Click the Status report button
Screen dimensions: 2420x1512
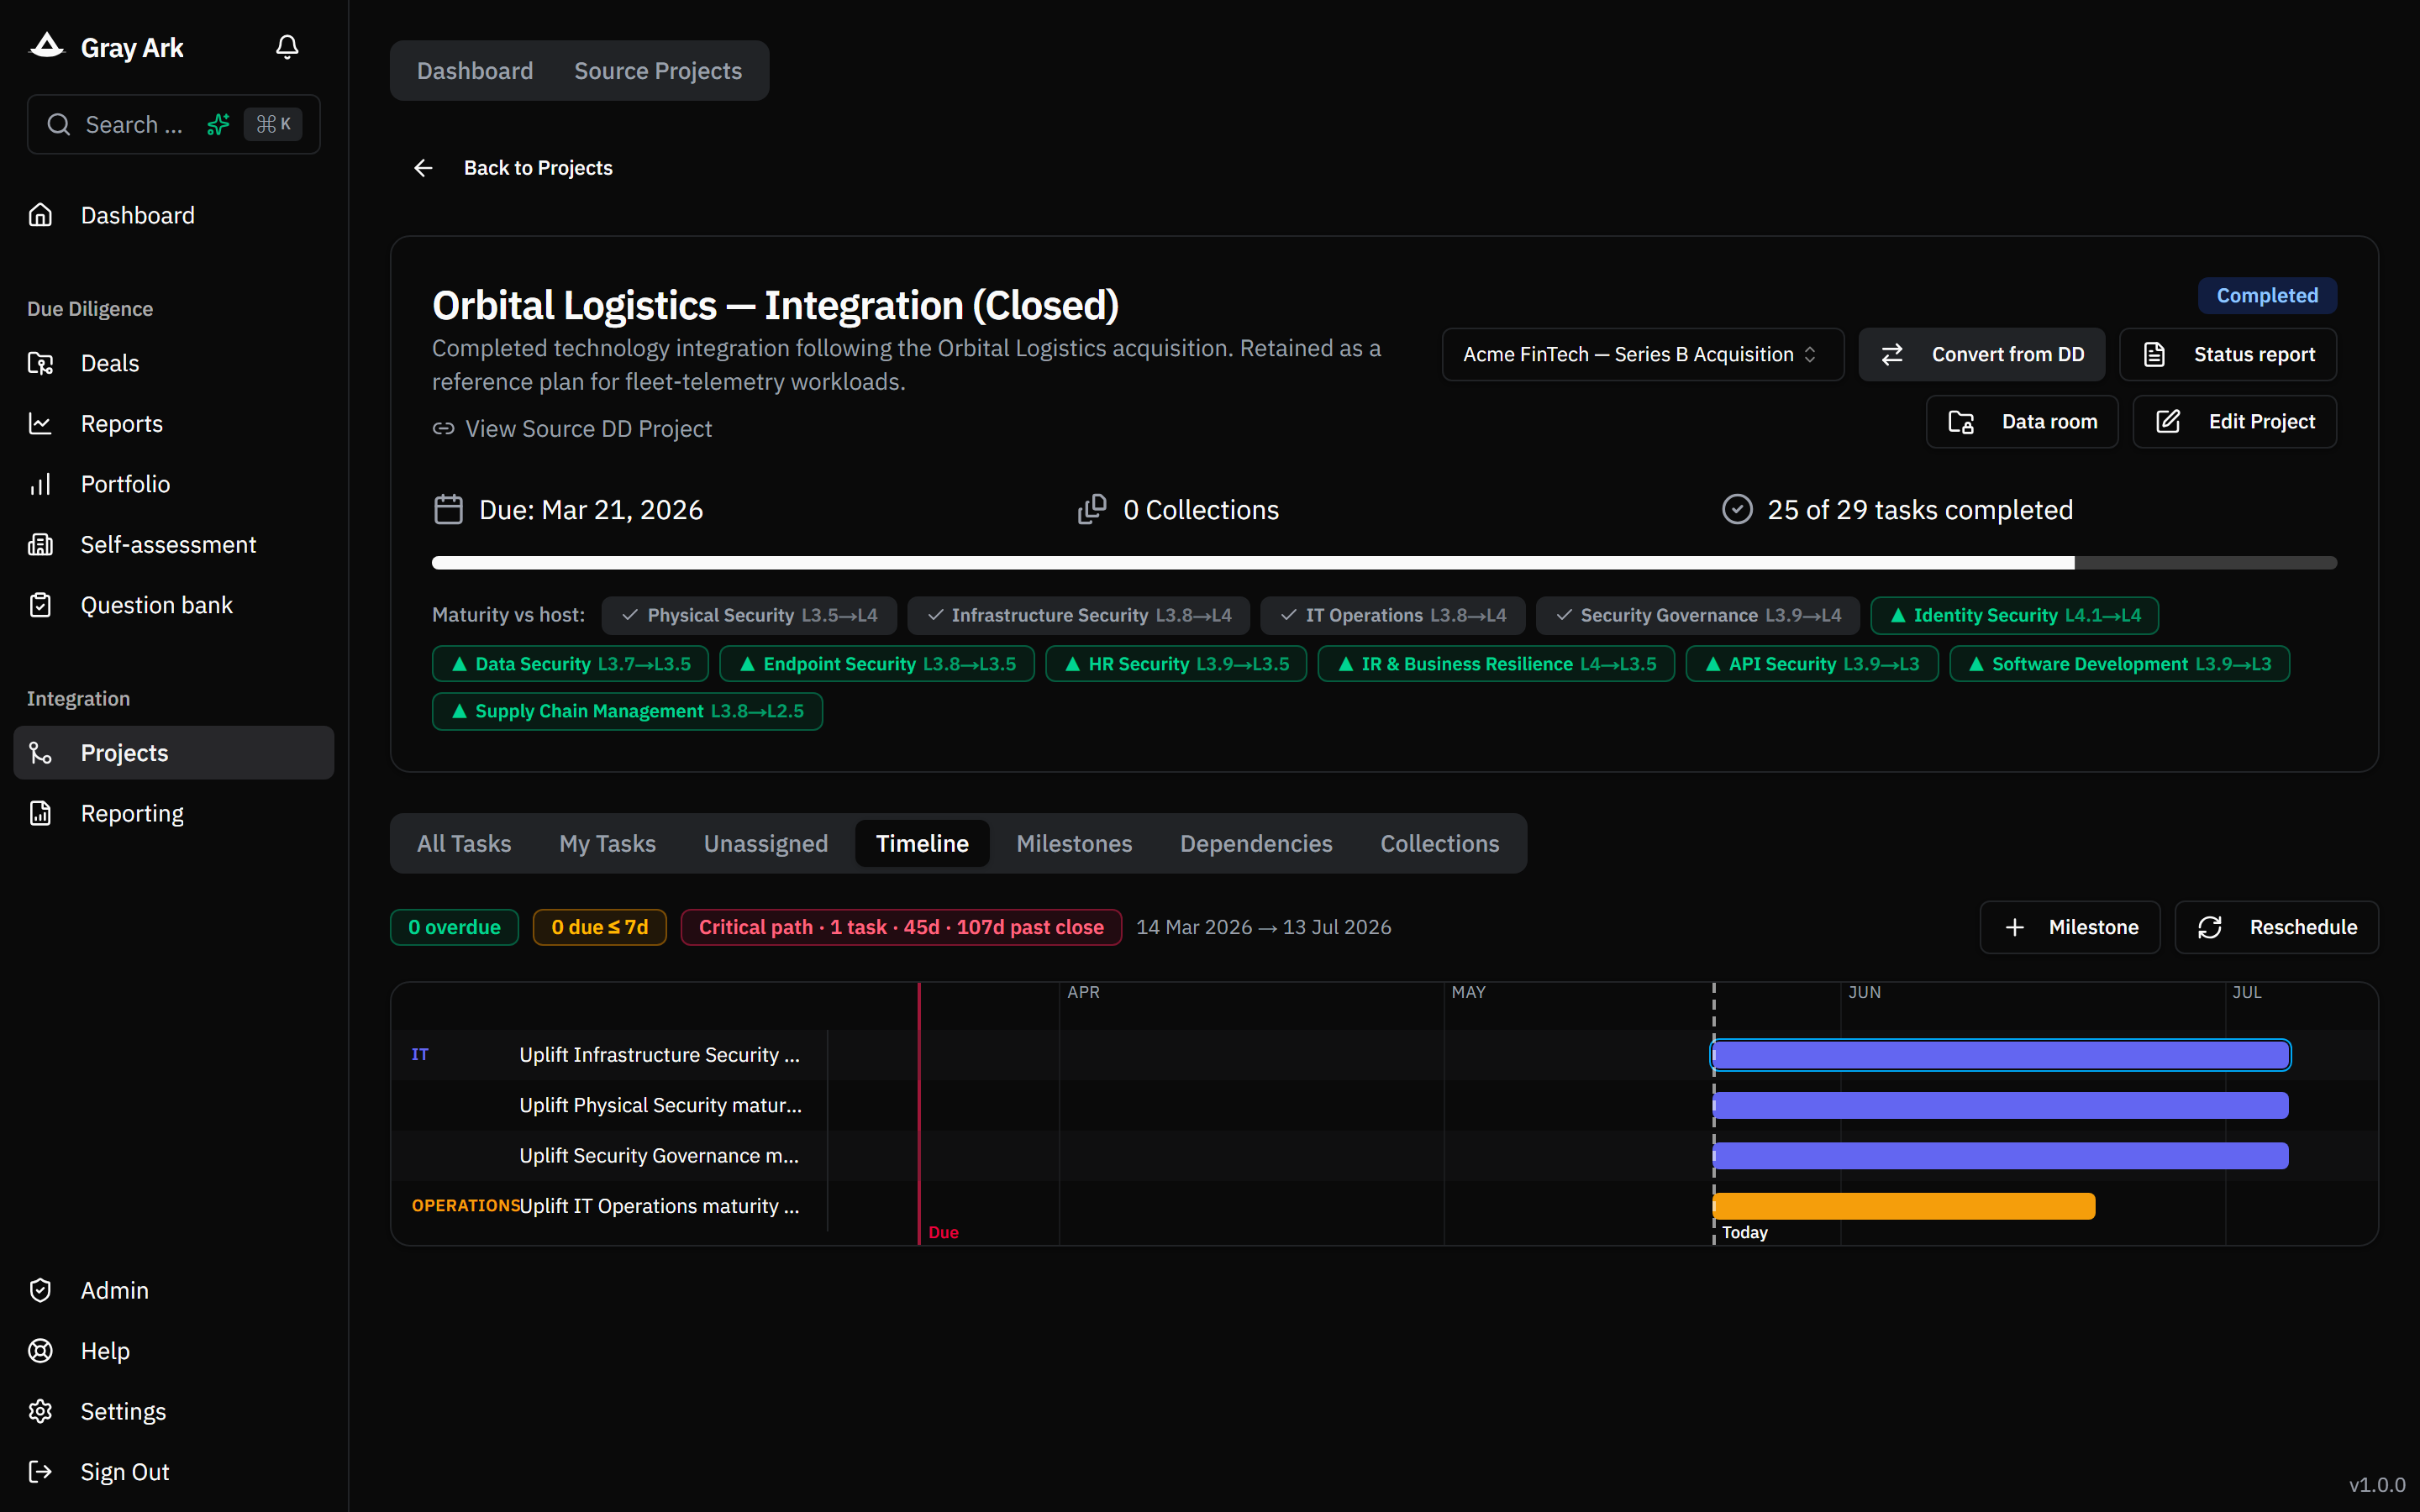(x=2227, y=354)
